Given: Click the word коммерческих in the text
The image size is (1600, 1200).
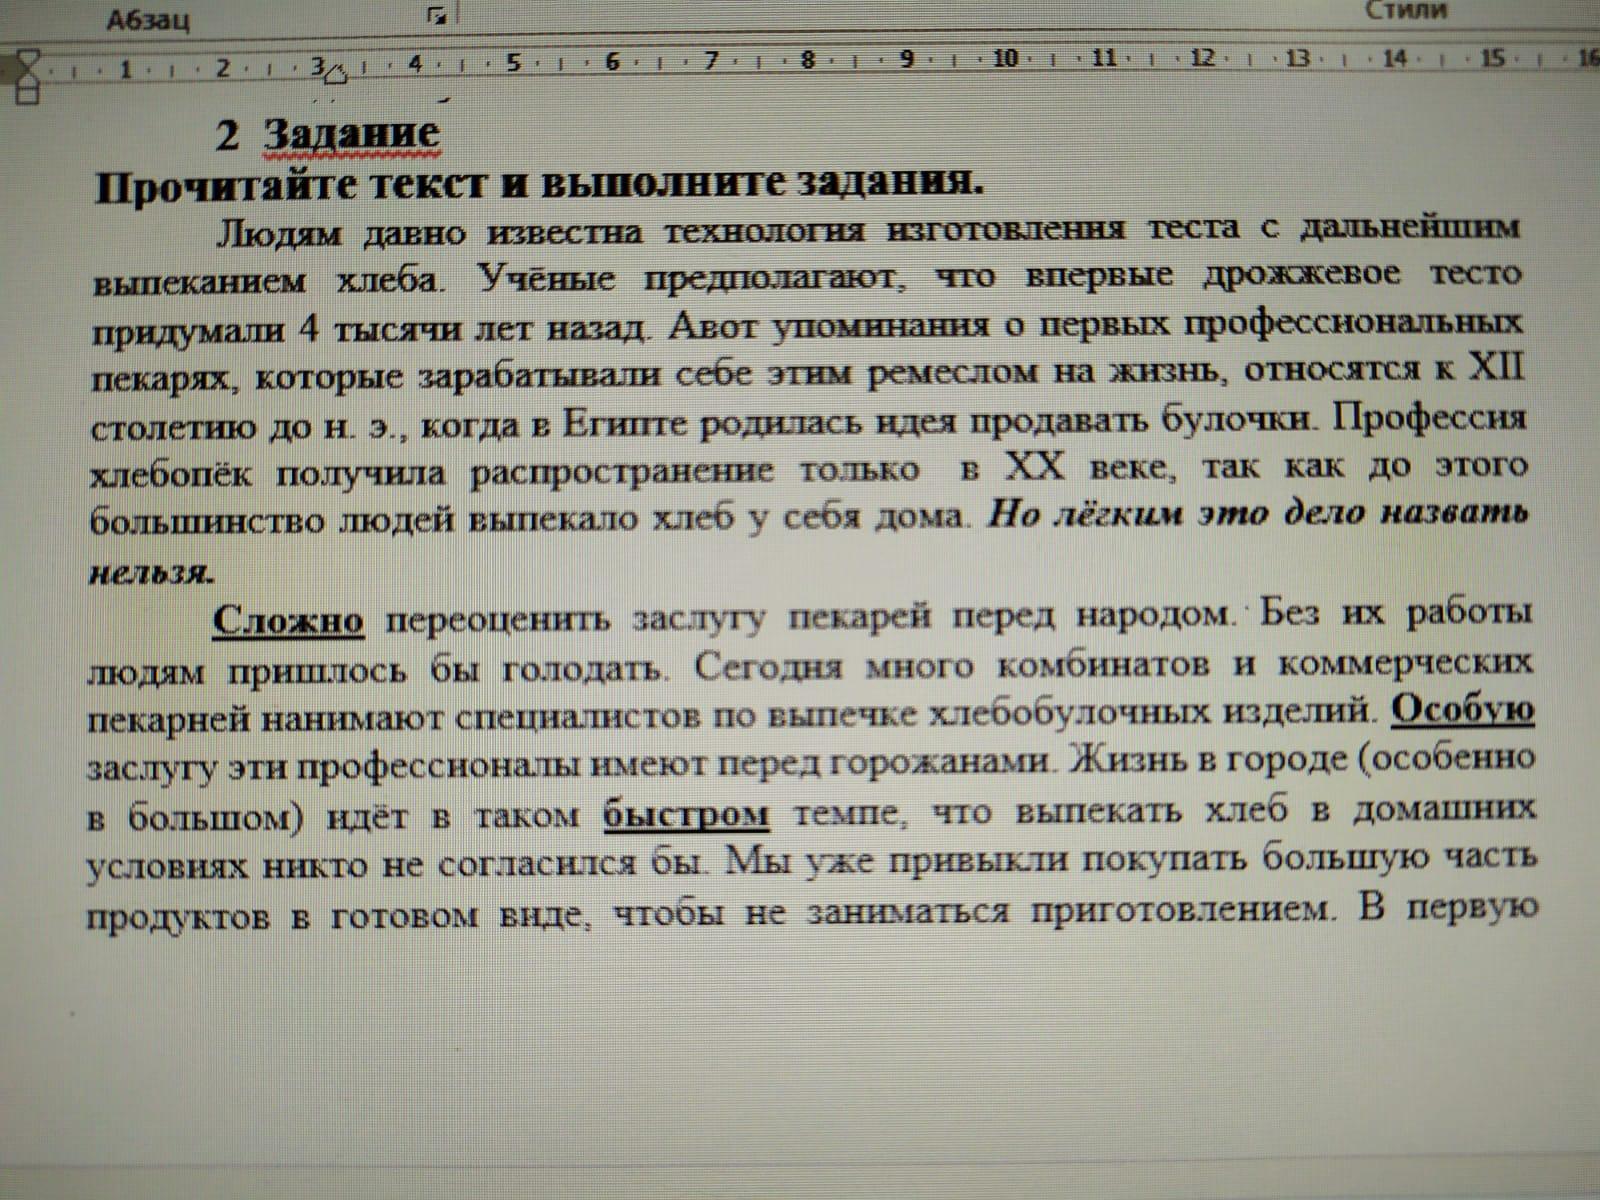Looking at the screenshot, I should pos(1407,663).
